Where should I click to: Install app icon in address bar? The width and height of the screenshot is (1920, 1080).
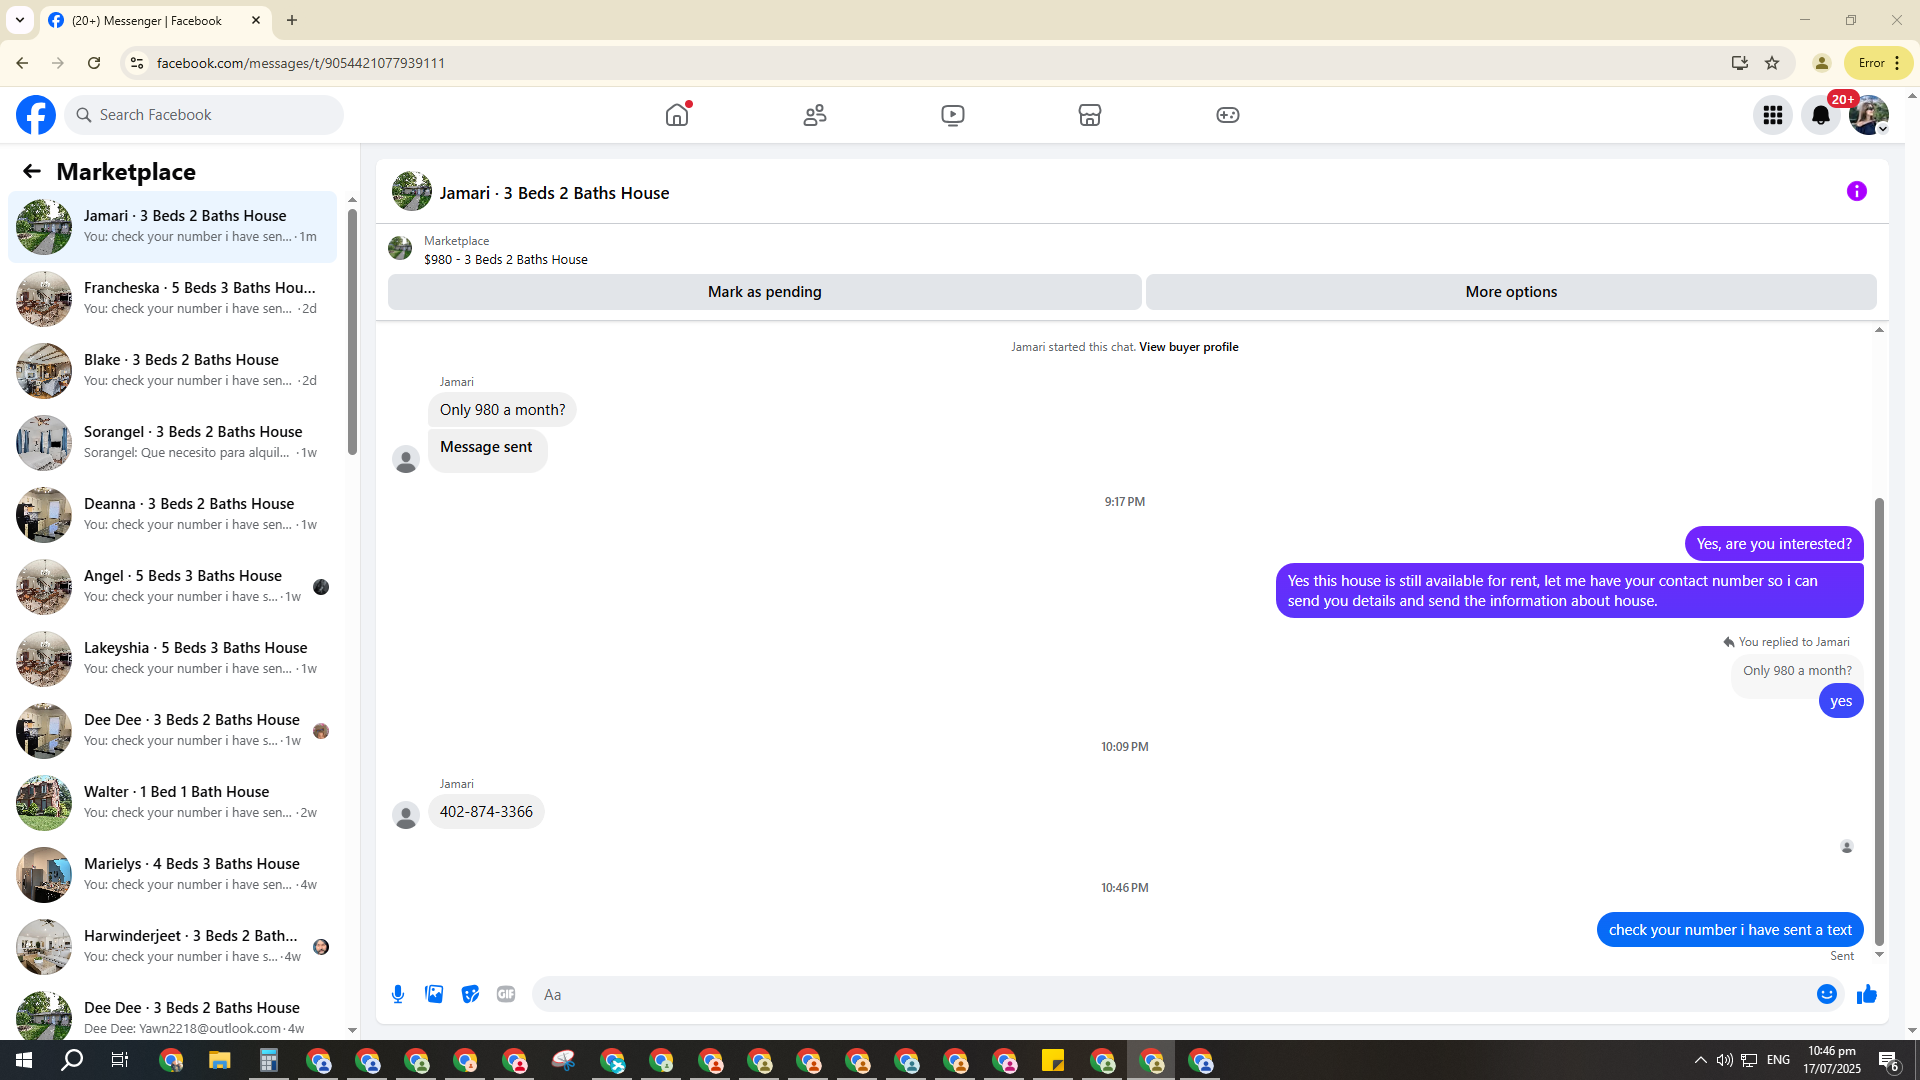point(1740,63)
